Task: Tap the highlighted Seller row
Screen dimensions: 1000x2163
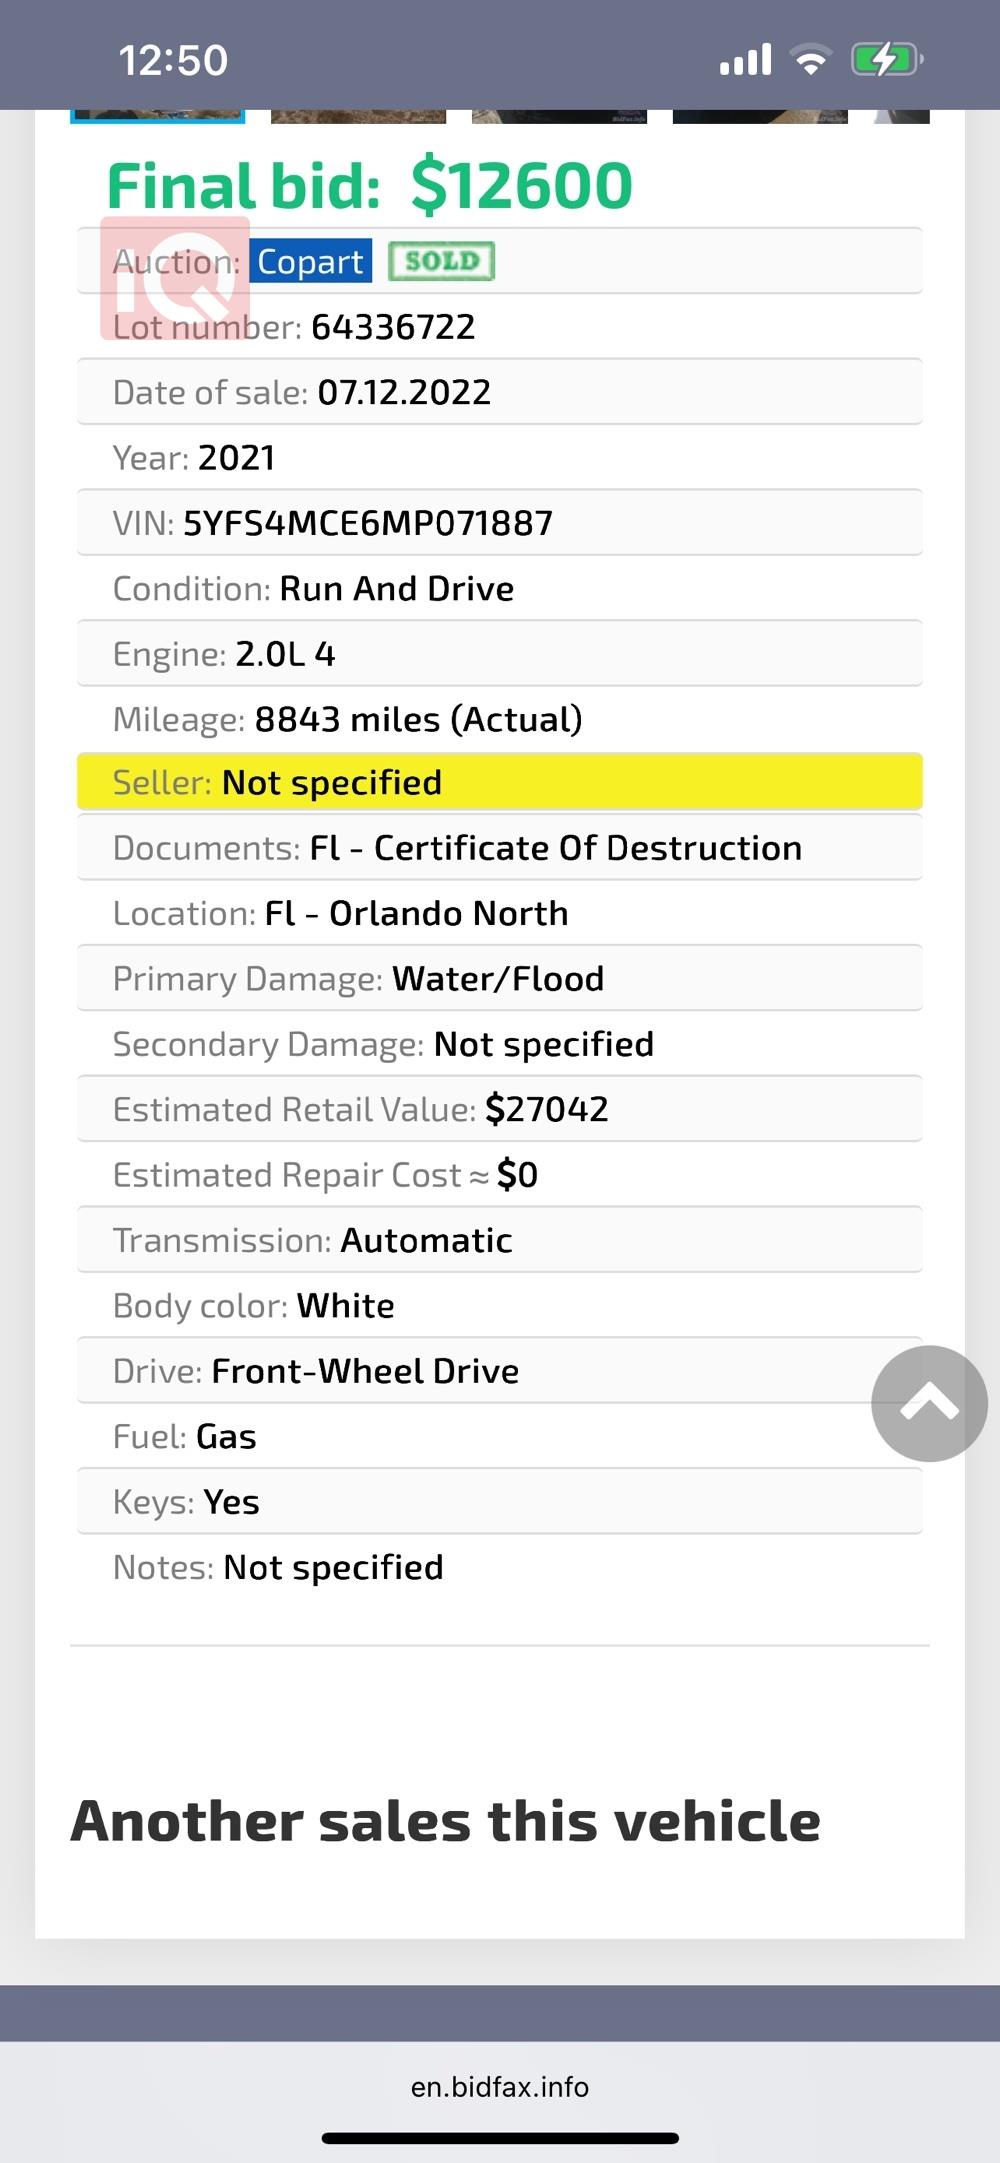Action: pyautogui.click(x=500, y=782)
